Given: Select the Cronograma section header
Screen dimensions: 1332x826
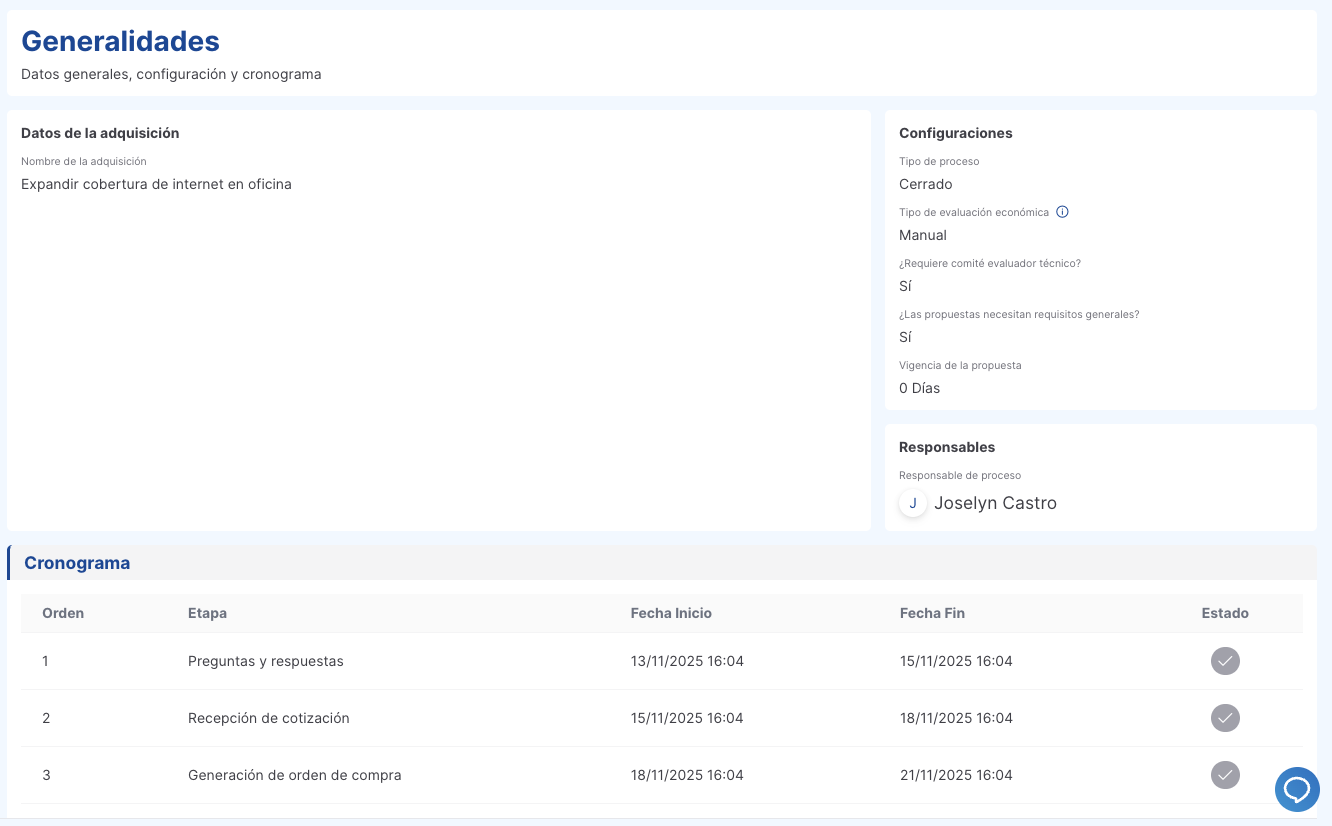Looking at the screenshot, I should click(x=77, y=563).
